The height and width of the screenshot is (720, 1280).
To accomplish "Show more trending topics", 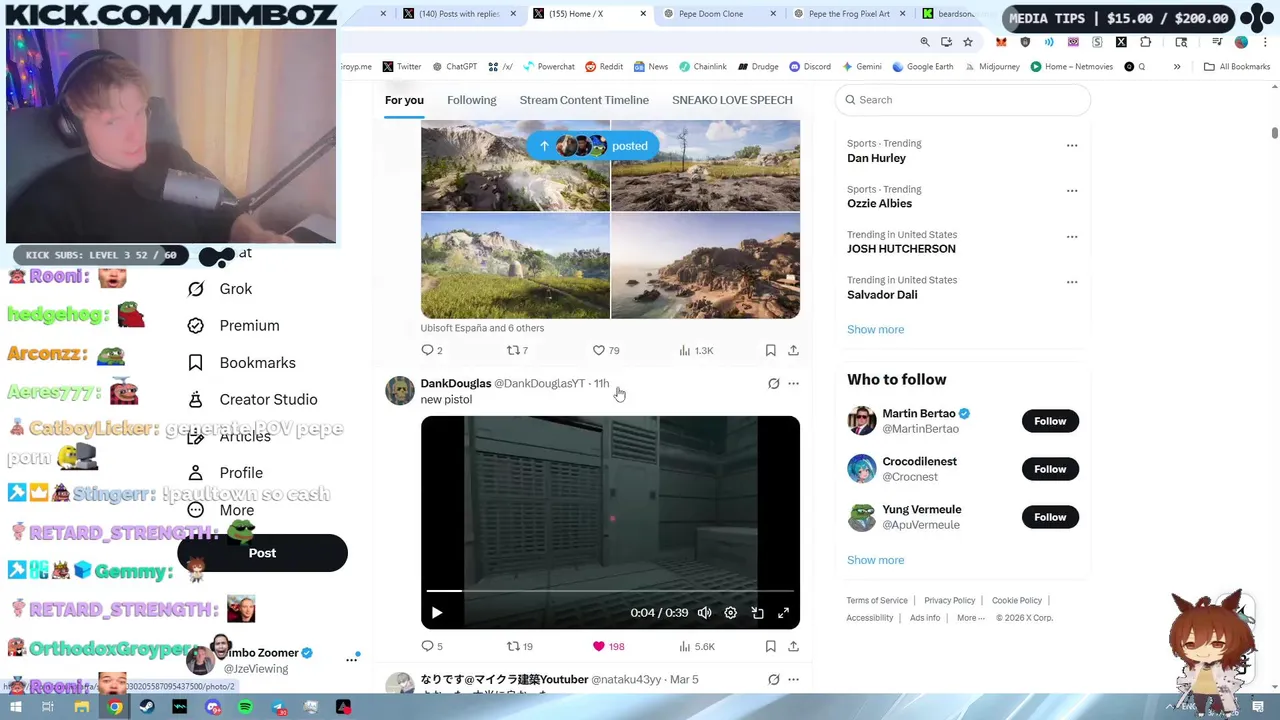I will (875, 330).
